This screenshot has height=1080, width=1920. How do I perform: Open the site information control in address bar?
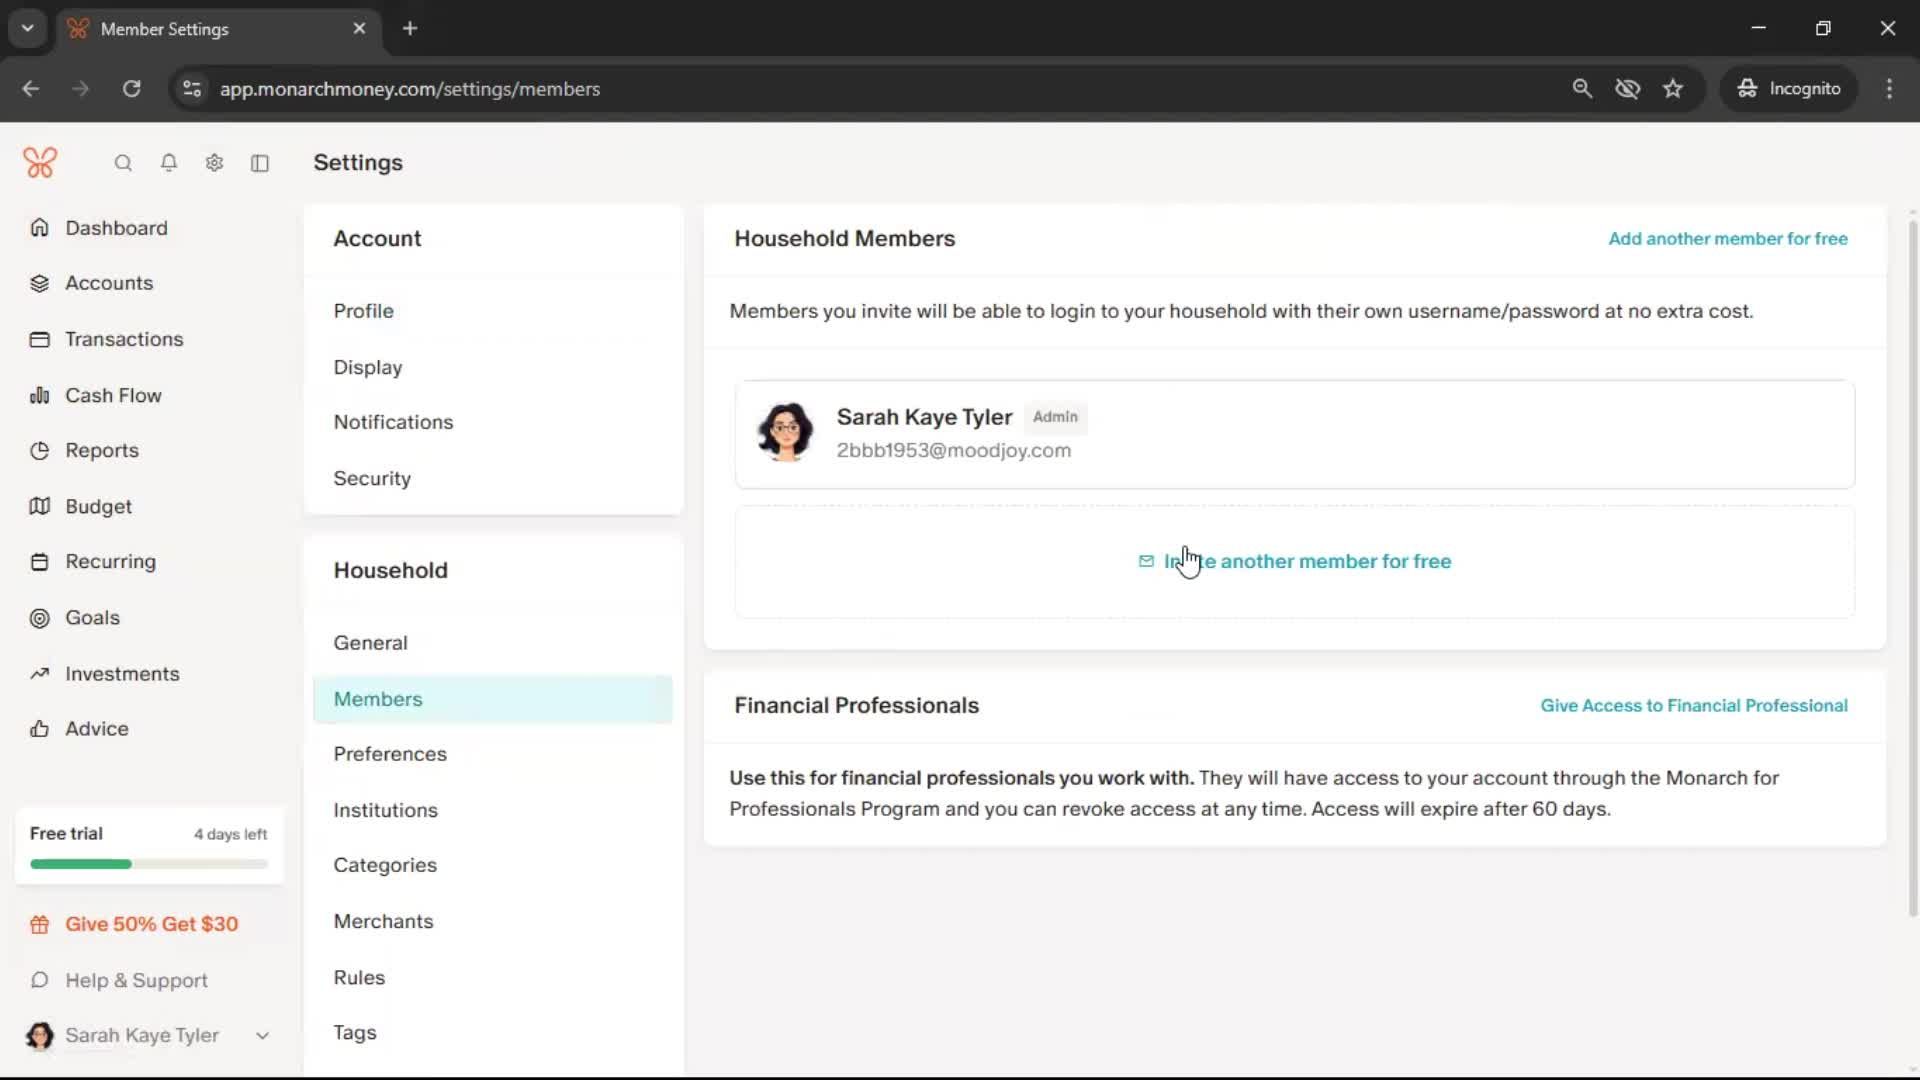192,89
